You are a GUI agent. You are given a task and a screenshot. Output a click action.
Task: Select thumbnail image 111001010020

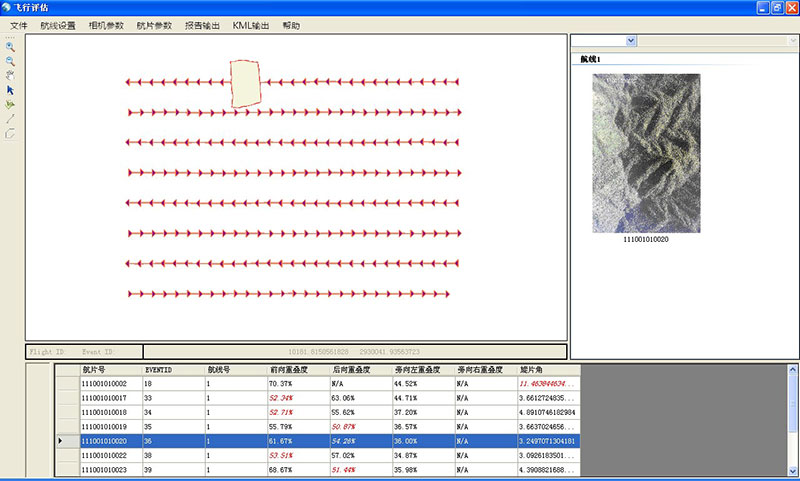pos(646,153)
